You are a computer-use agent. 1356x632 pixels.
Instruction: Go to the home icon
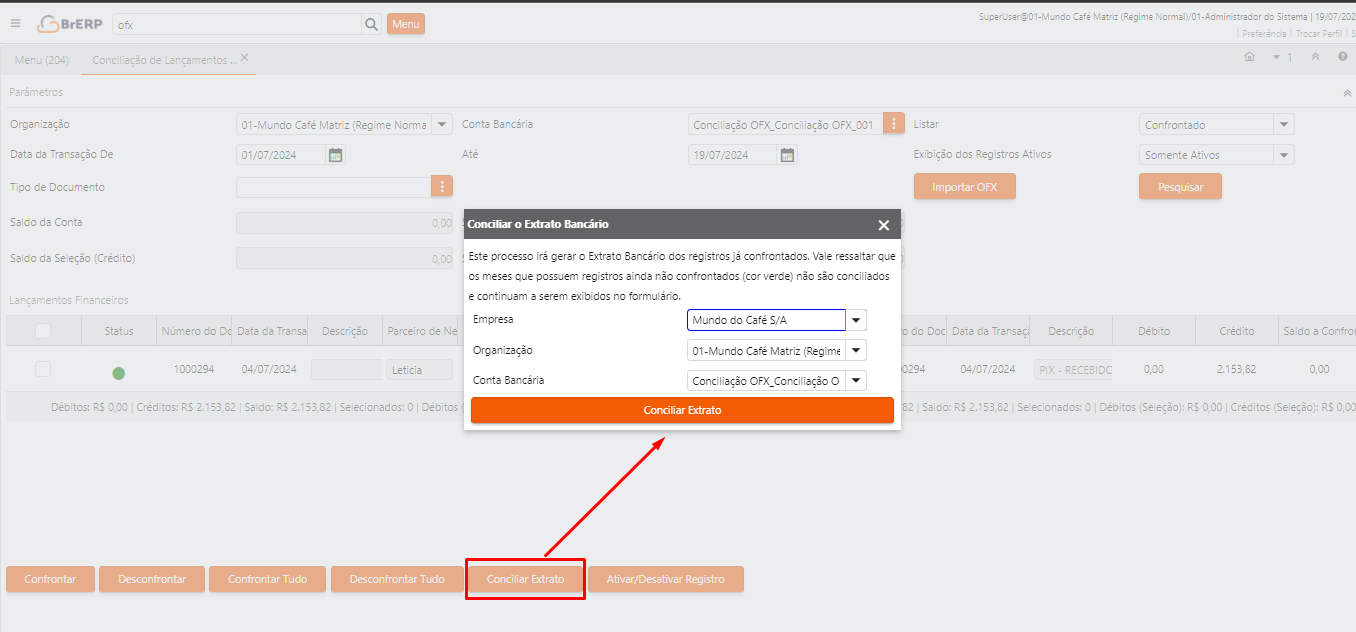[1249, 58]
